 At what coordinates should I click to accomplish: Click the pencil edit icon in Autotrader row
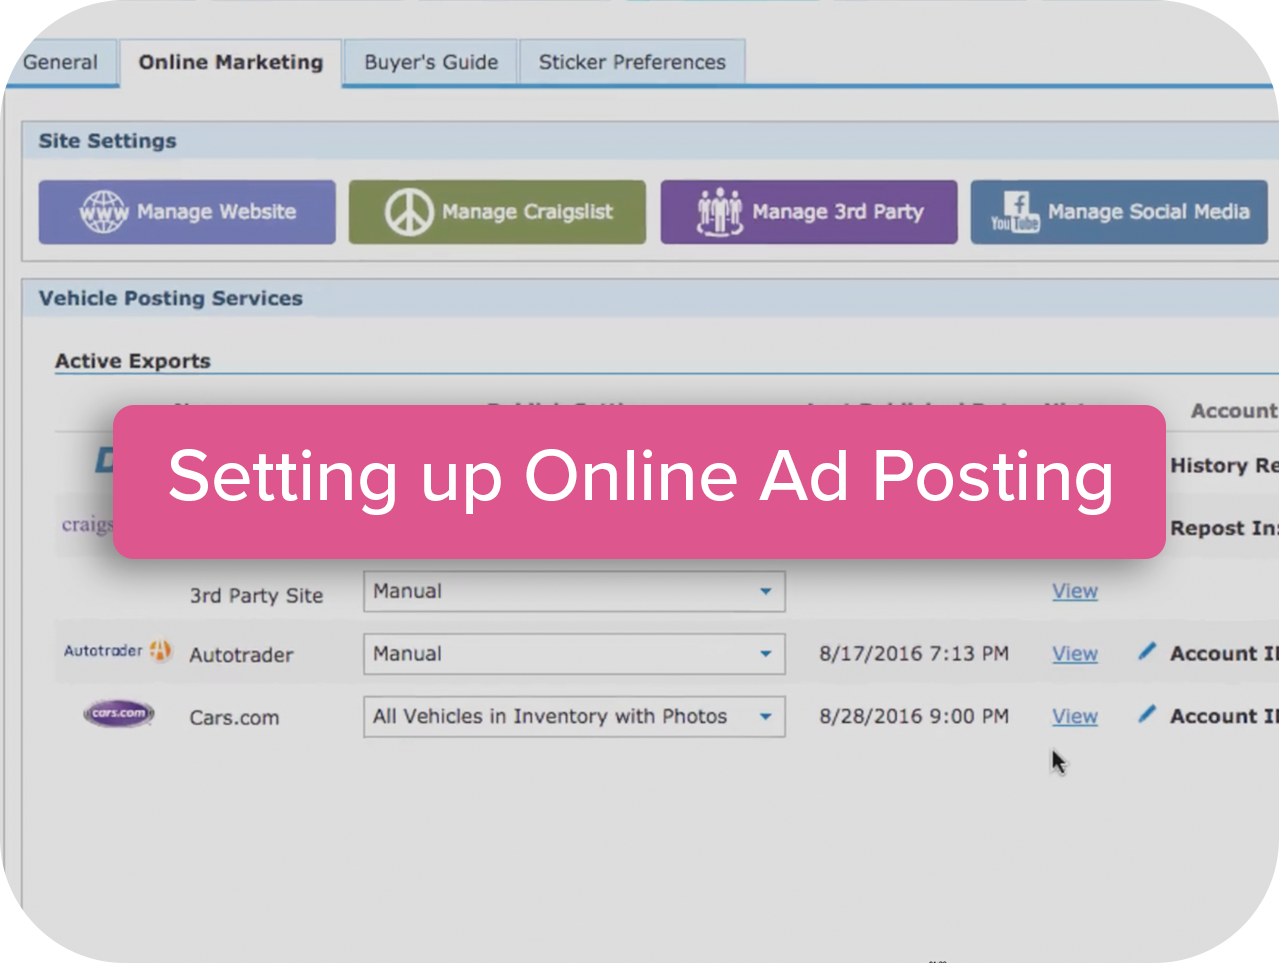(x=1147, y=652)
